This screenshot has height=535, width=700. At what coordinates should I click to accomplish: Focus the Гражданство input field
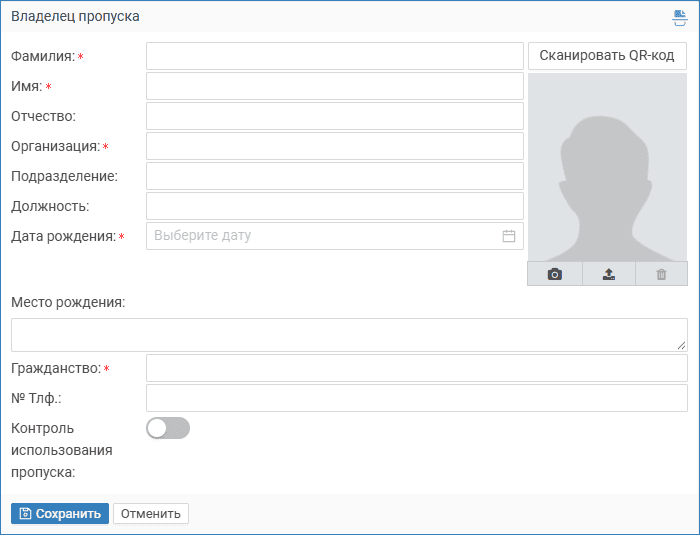417,368
